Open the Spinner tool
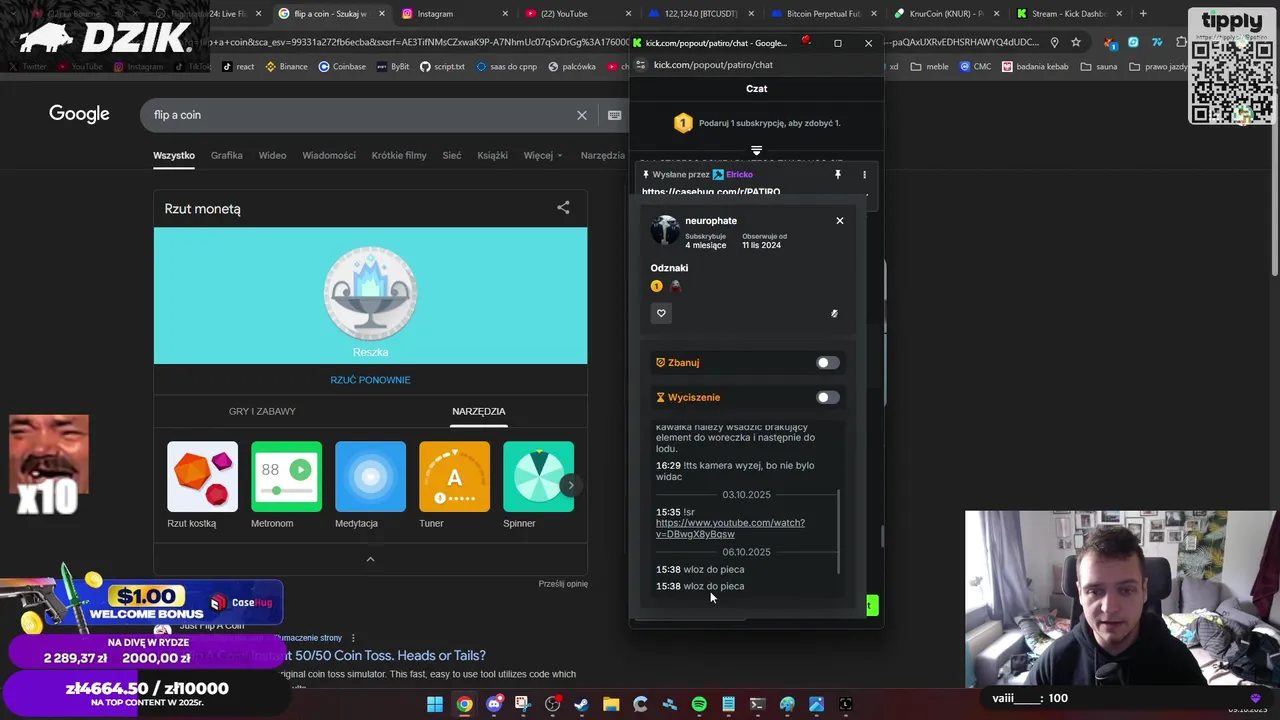The height and width of the screenshot is (720, 1280). tap(538, 485)
